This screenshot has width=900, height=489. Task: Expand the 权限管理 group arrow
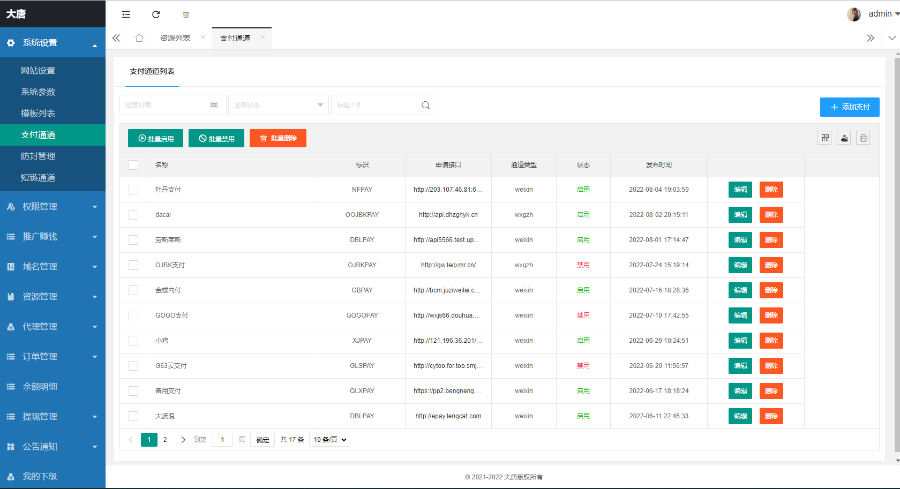pyautogui.click(x=95, y=207)
